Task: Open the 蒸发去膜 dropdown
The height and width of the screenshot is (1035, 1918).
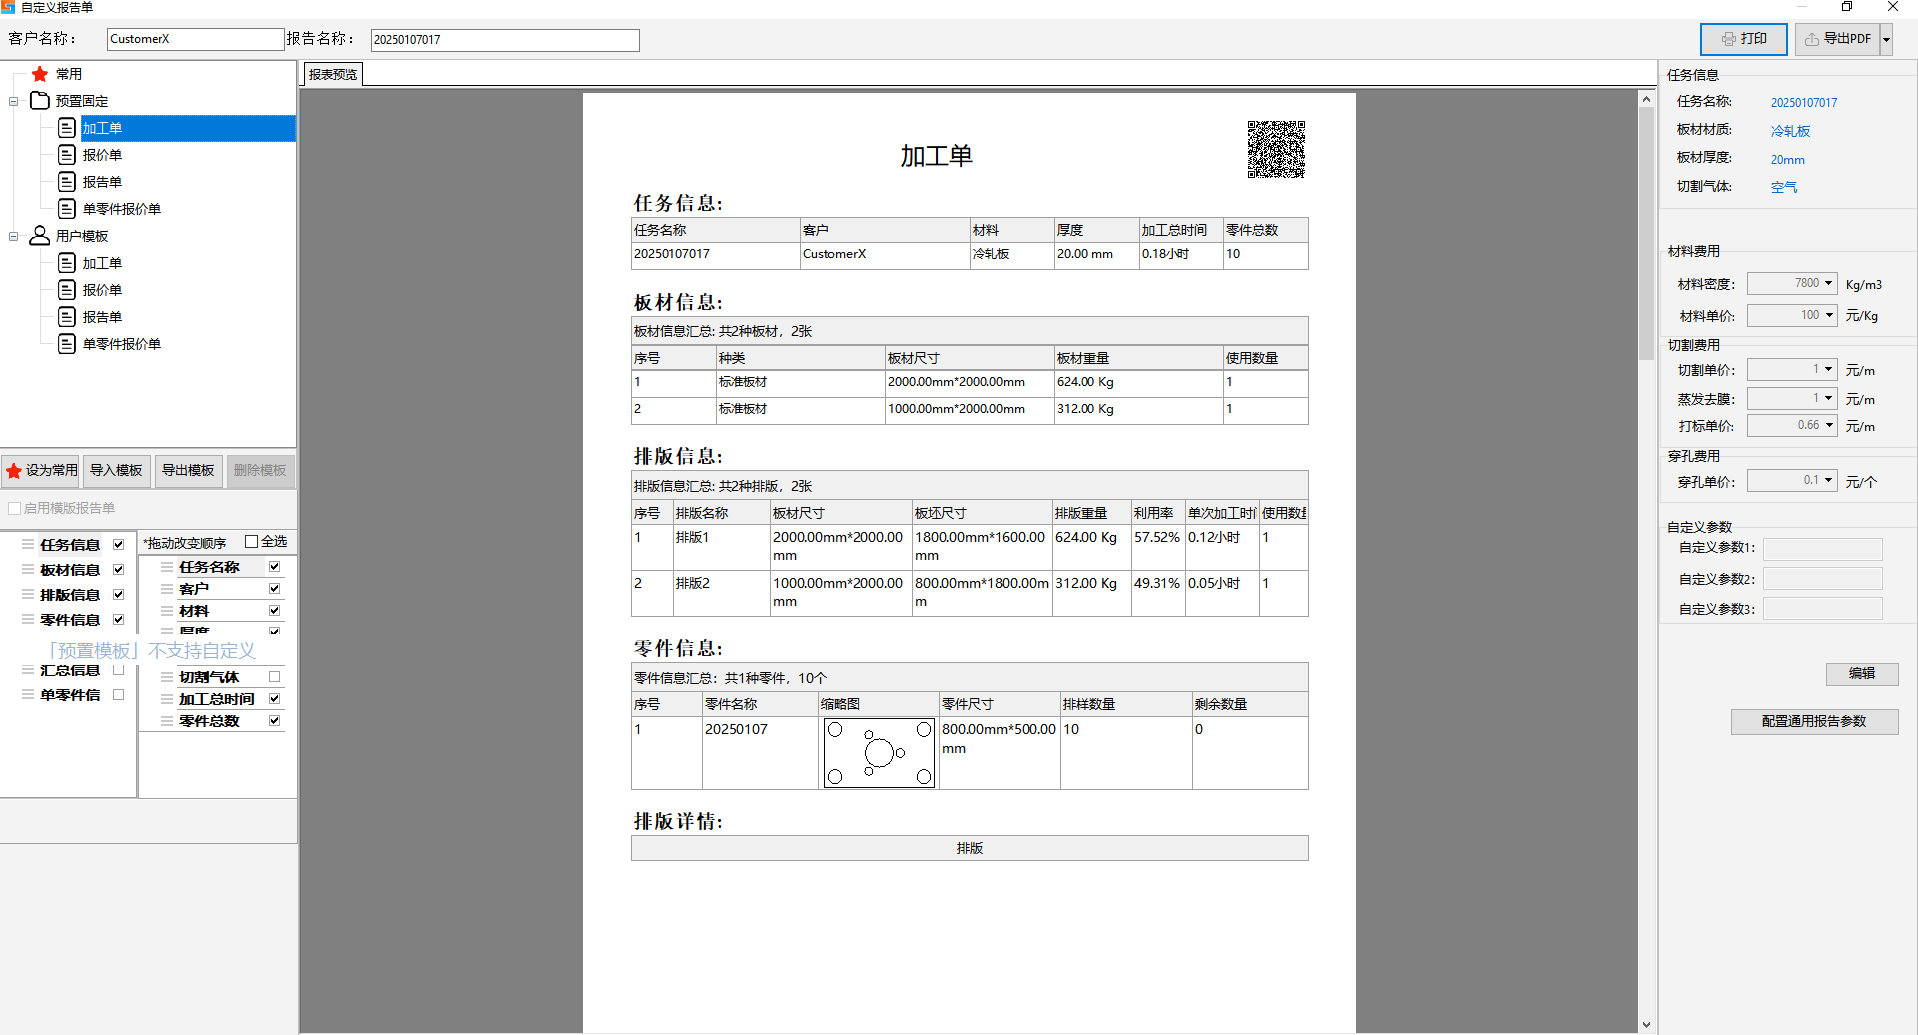Action: click(x=1828, y=399)
